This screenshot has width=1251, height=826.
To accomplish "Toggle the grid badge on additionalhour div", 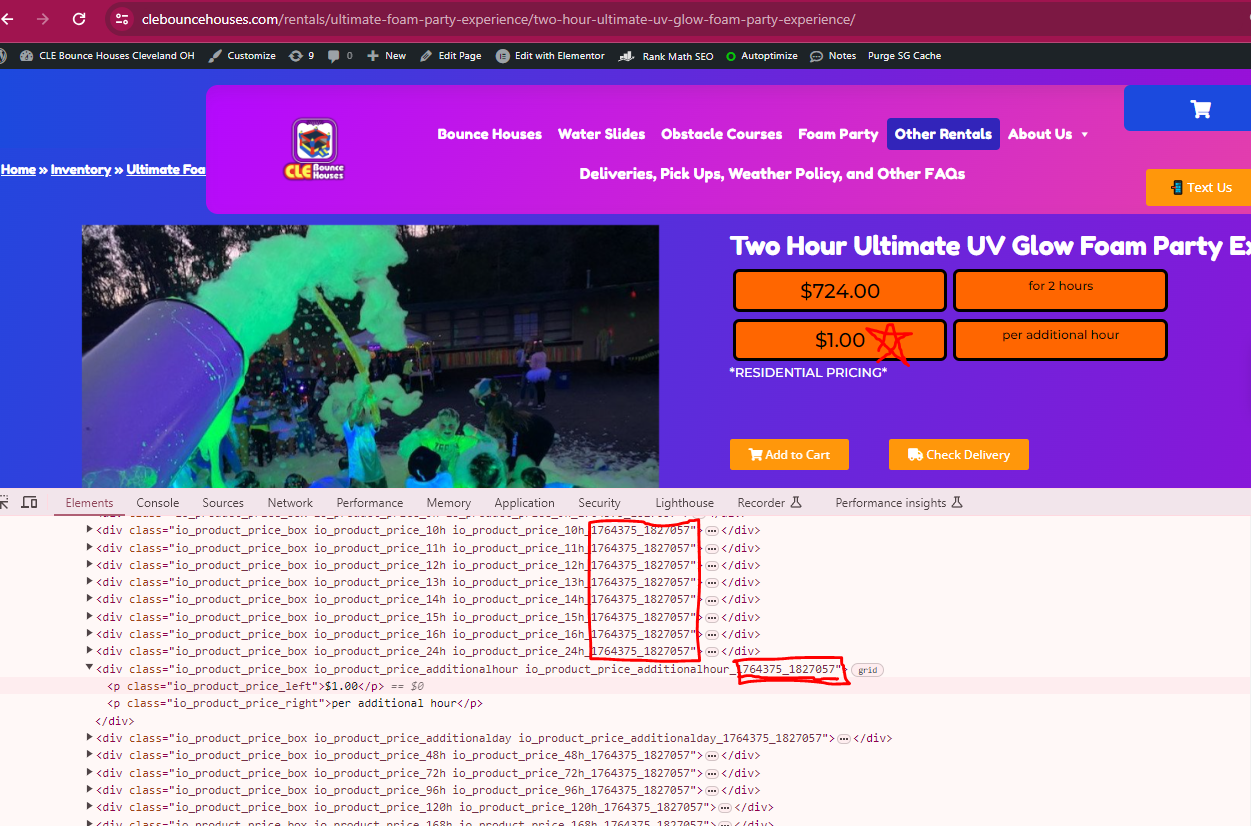I will point(867,670).
